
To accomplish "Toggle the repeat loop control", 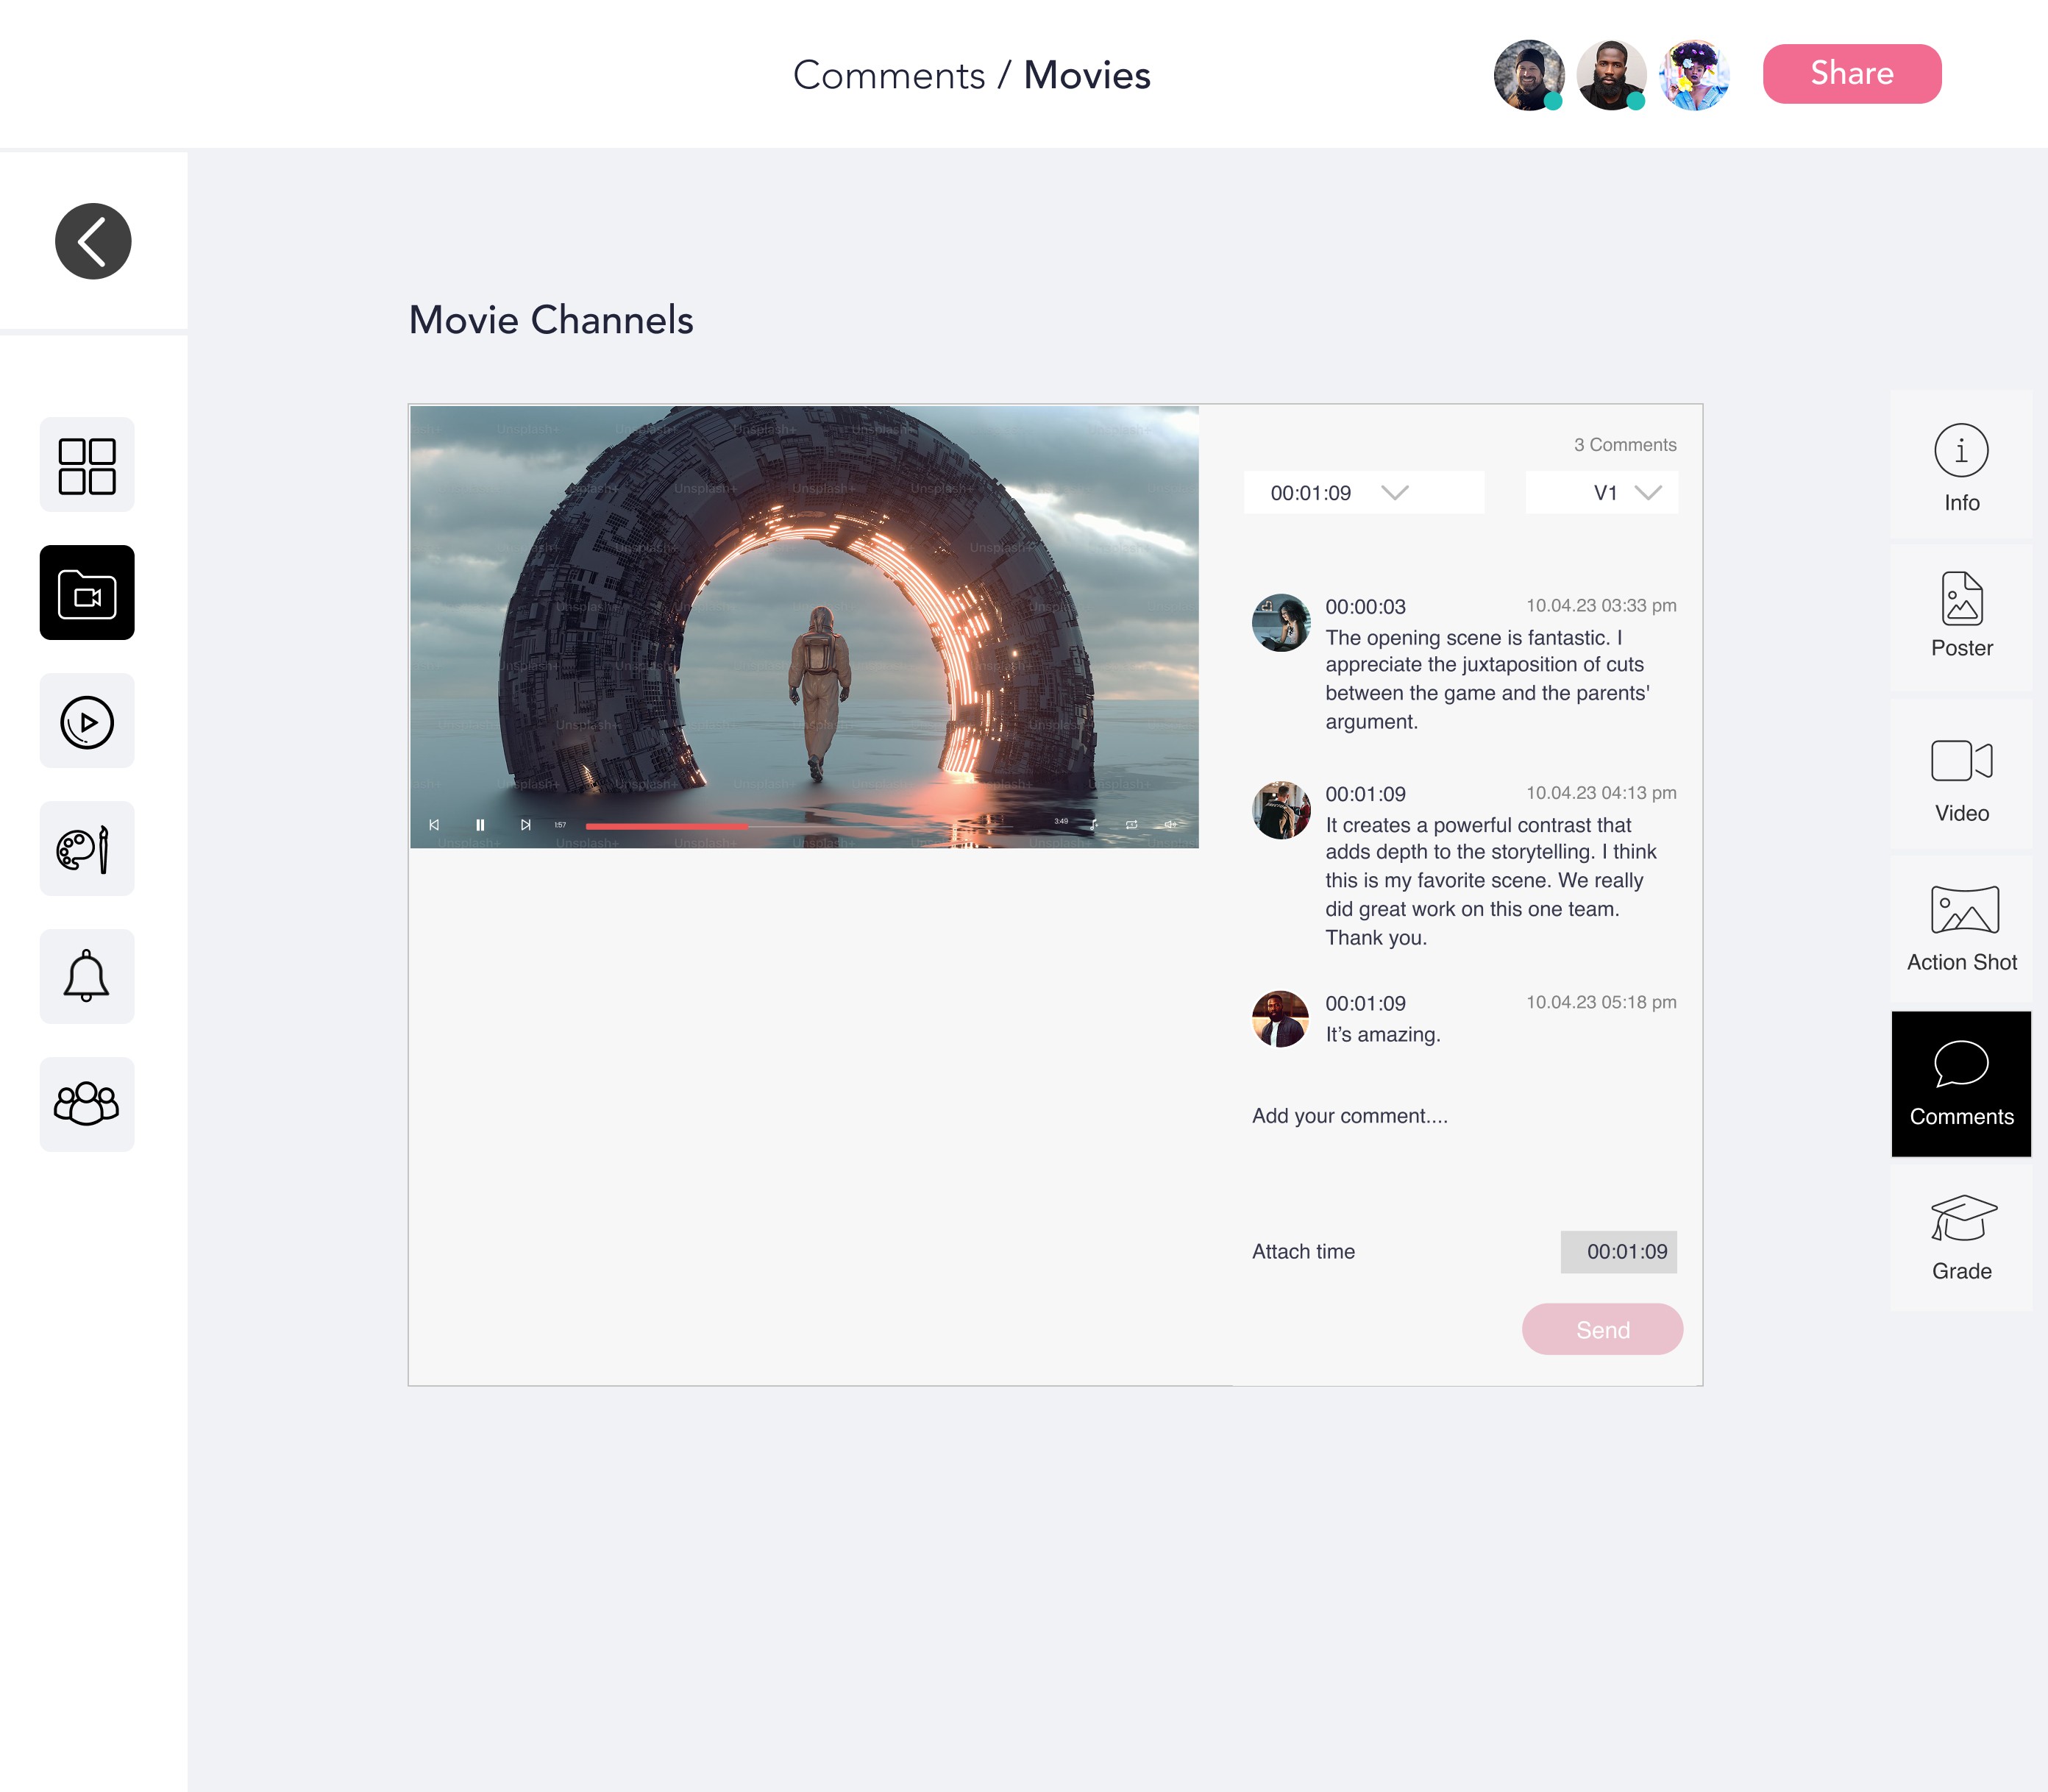I will coord(1131,825).
